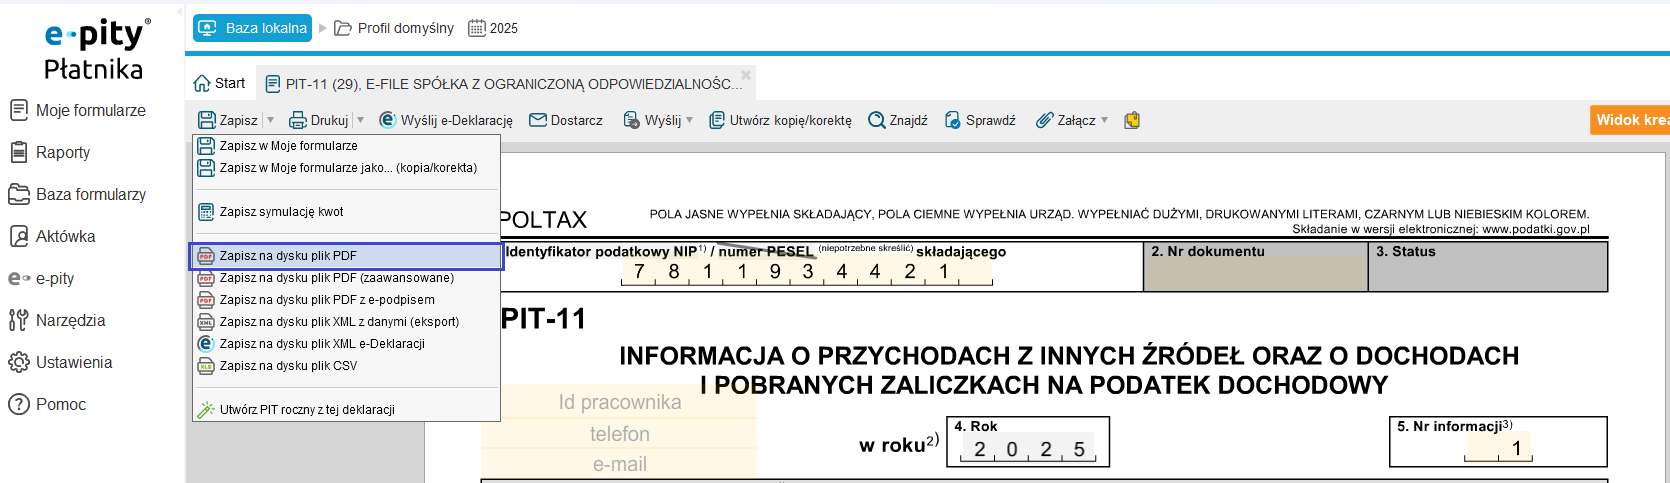Click the Baza lokalna button

(253, 28)
